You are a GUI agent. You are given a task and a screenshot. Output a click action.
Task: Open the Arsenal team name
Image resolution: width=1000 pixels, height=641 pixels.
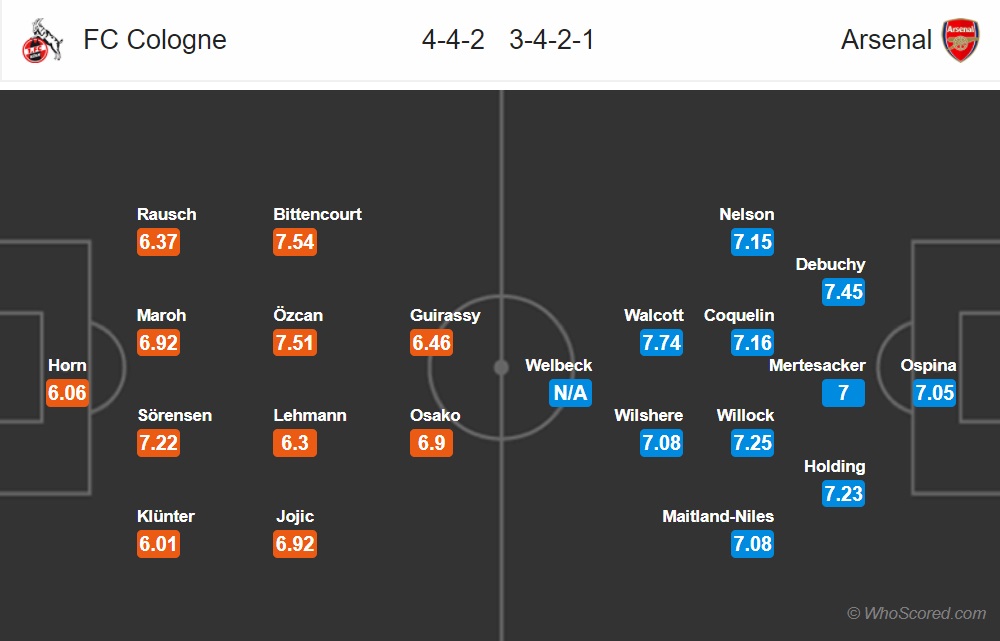coord(886,40)
